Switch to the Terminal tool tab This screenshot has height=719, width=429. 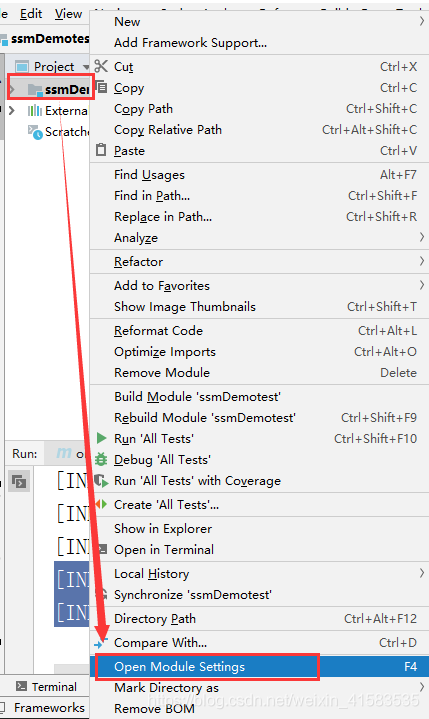47,686
